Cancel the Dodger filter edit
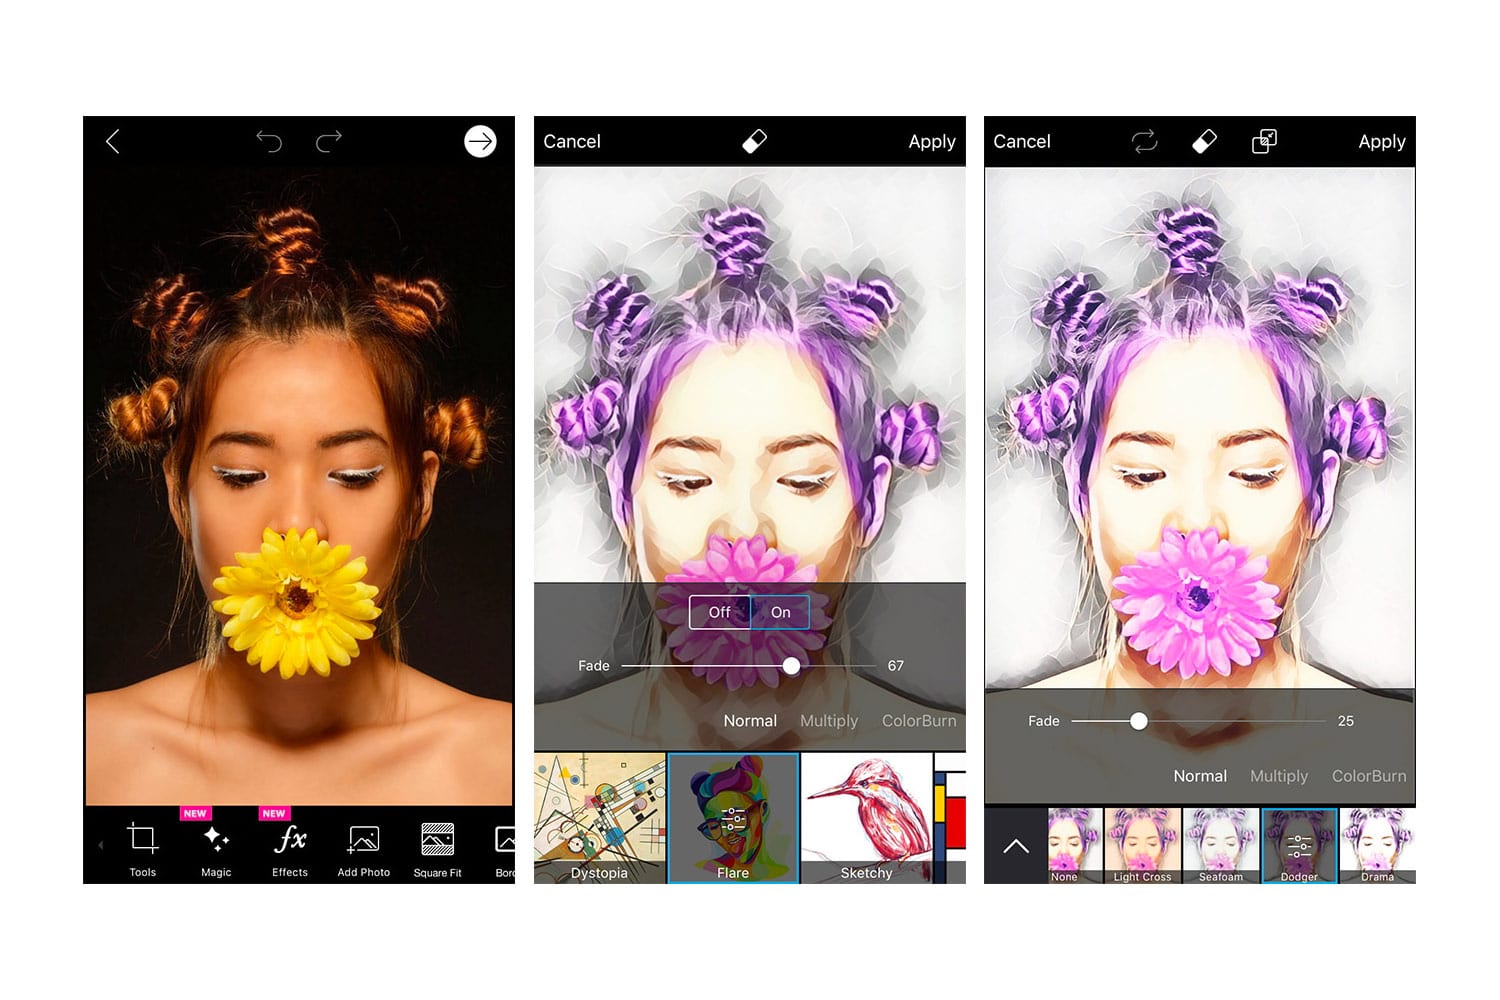 pos(1022,142)
